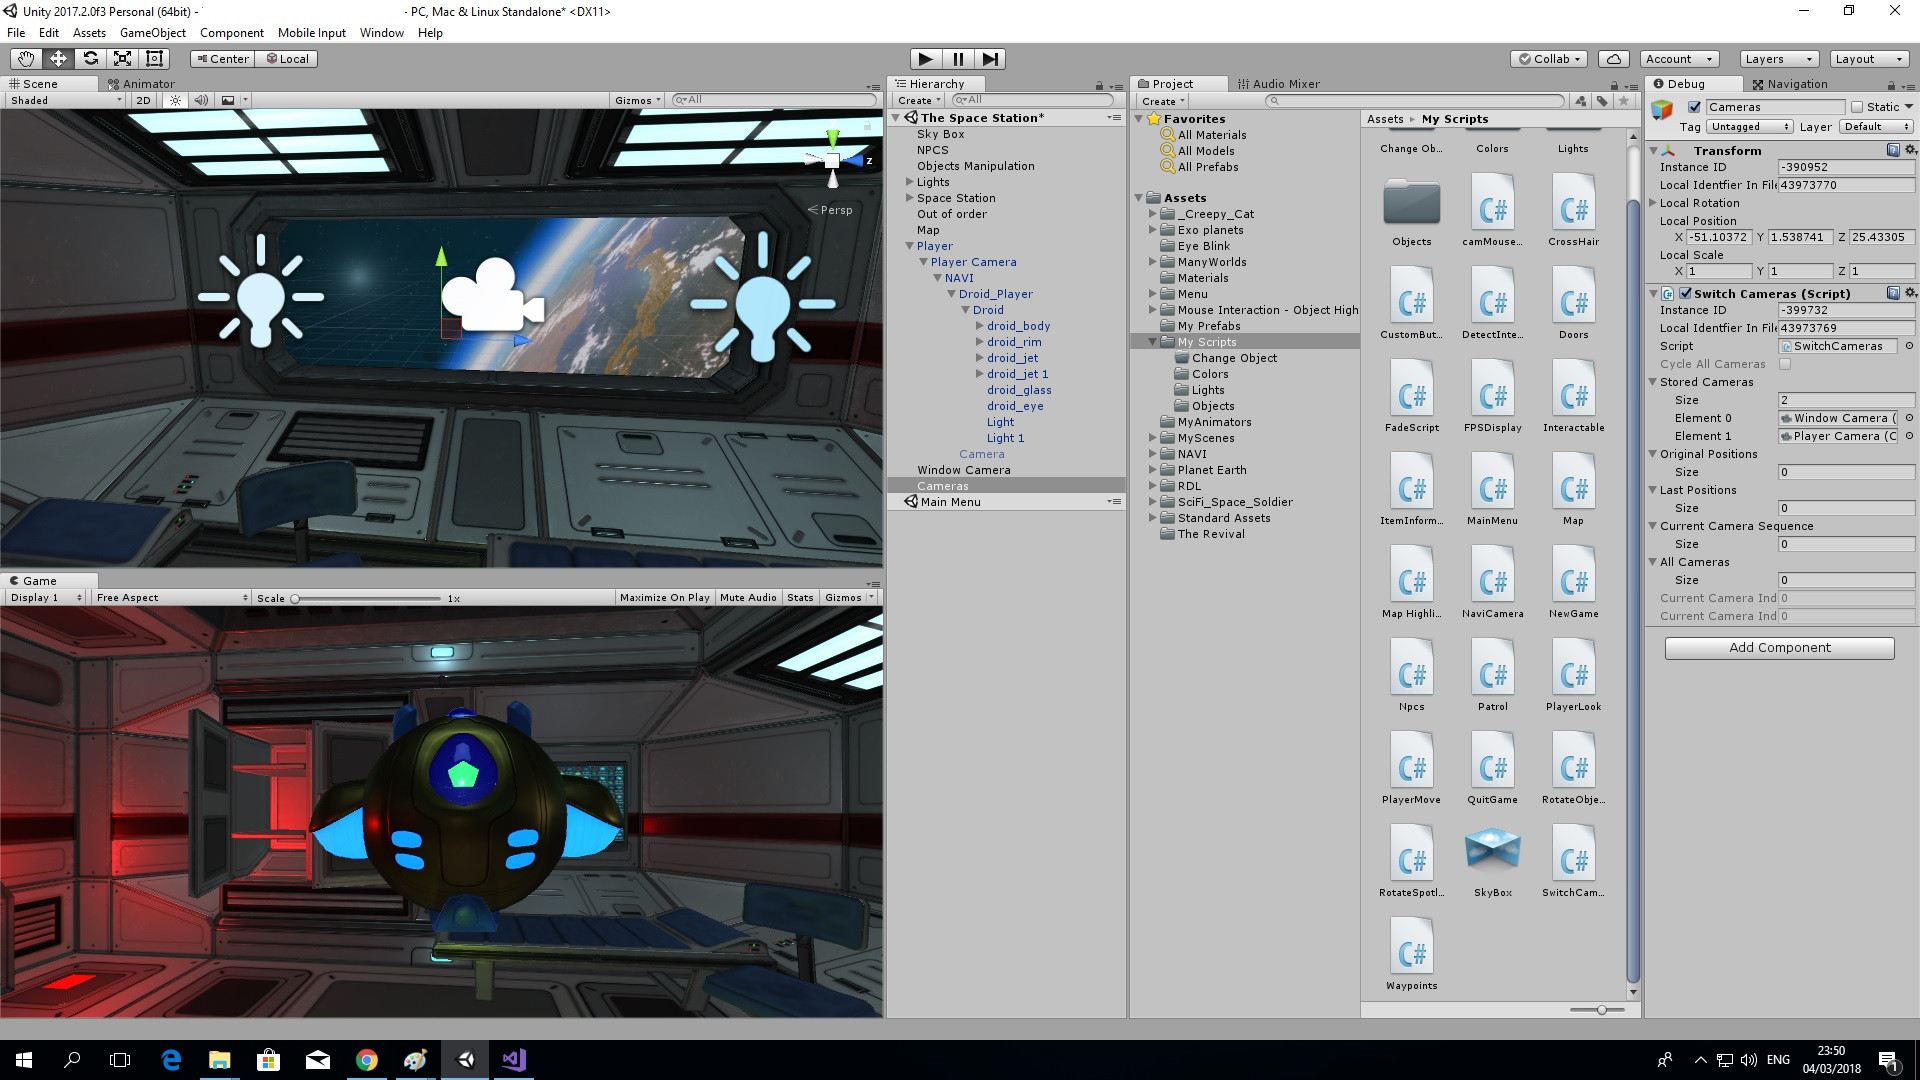
Task: Adjust the Game view Scale slider
Action: pos(366,598)
